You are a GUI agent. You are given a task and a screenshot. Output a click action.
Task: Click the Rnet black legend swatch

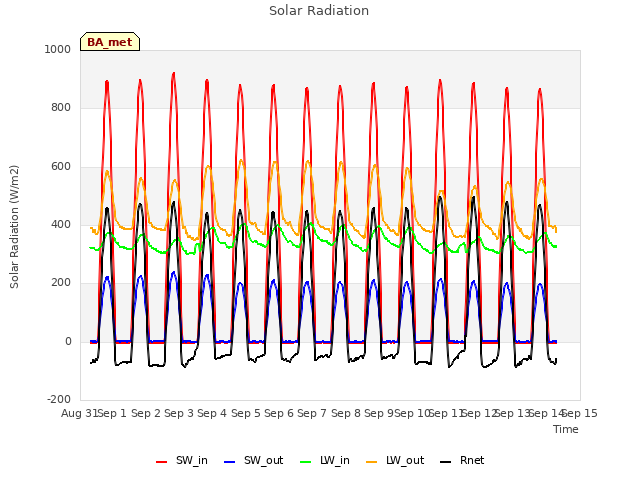click(x=445, y=462)
